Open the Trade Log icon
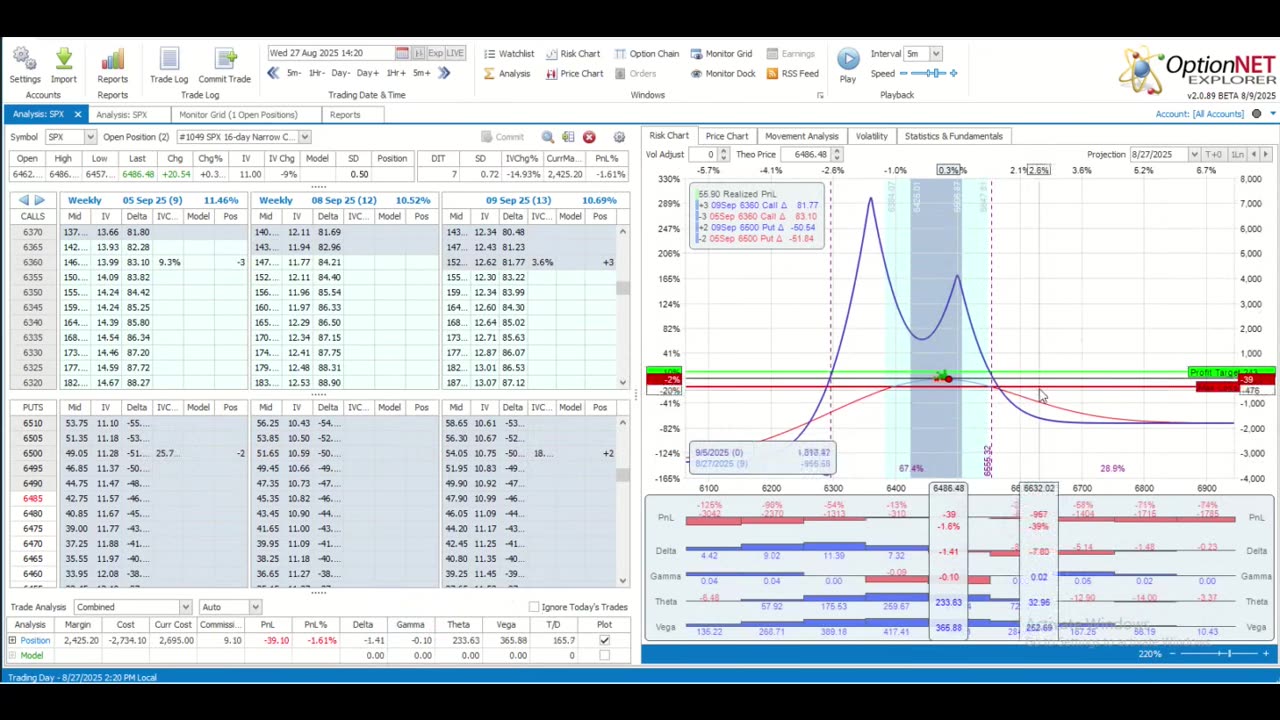The width and height of the screenshot is (1280, 720). click(168, 60)
